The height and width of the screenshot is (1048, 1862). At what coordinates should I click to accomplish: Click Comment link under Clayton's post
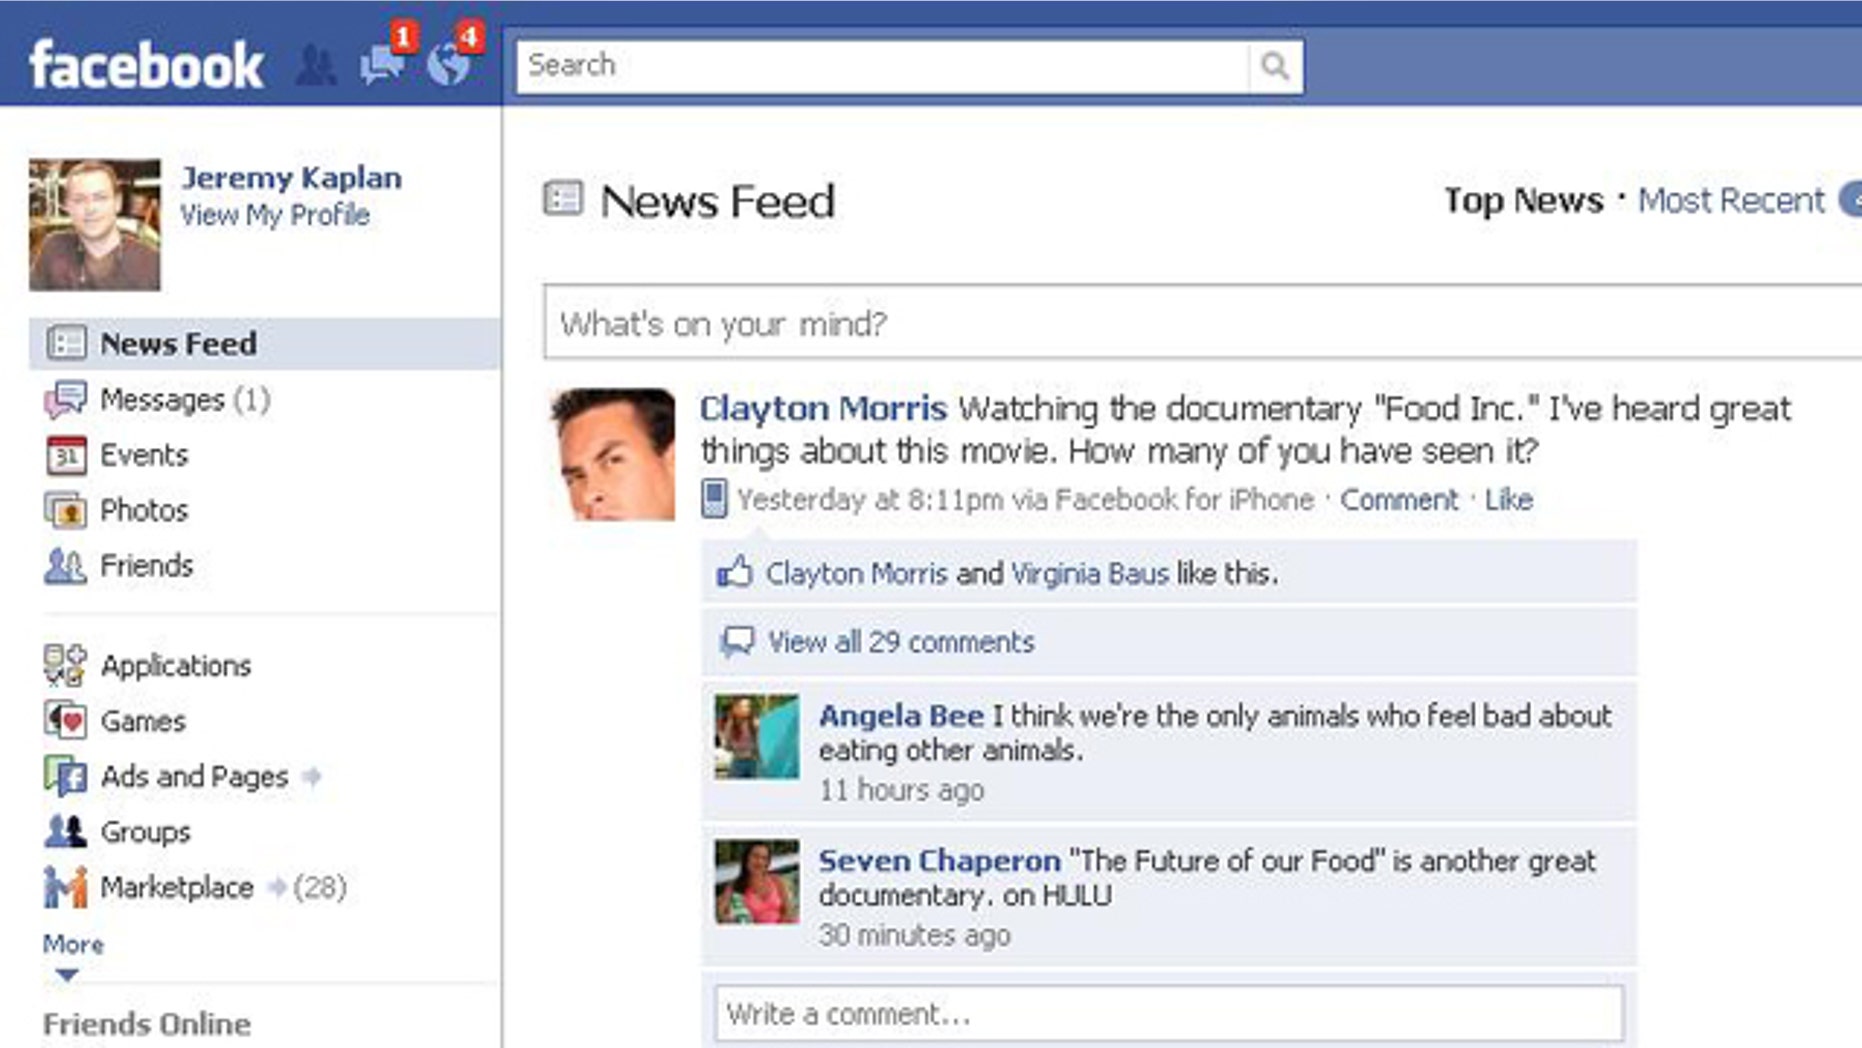(1399, 500)
